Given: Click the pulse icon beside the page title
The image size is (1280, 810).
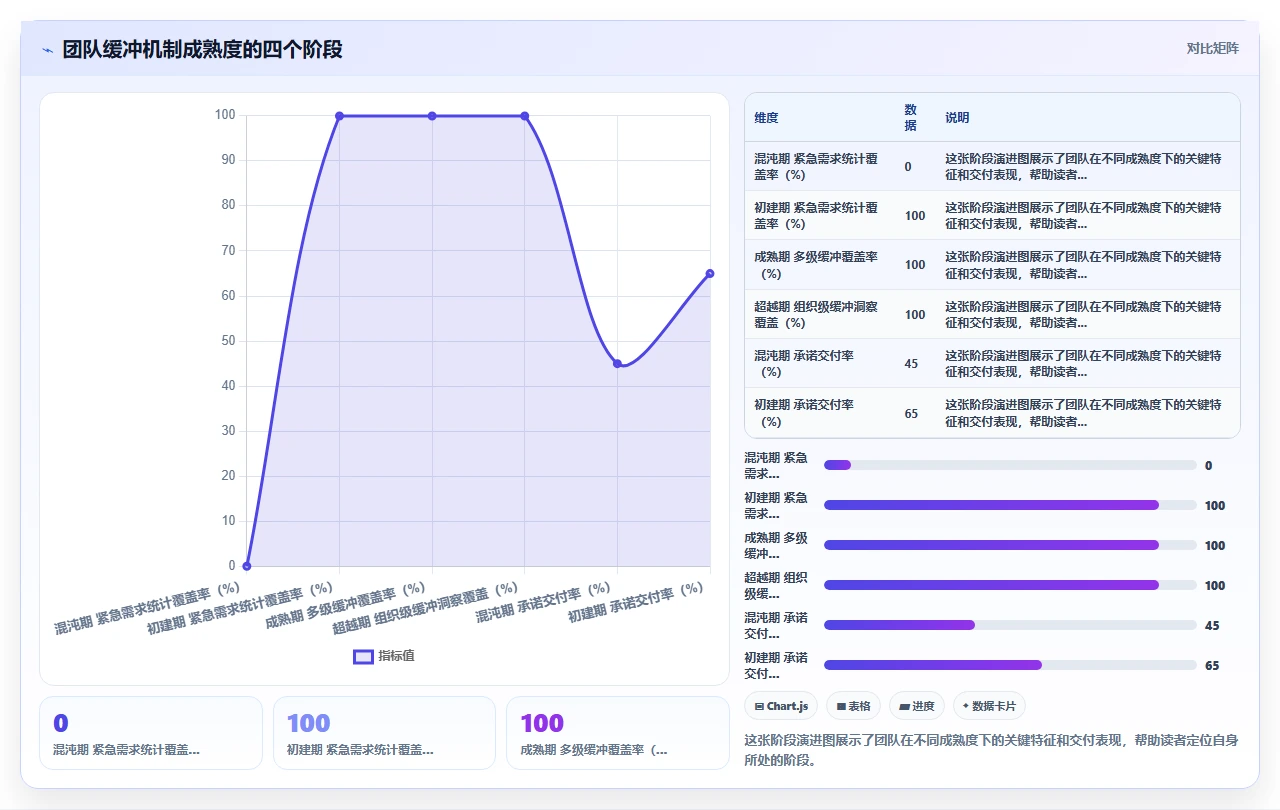Looking at the screenshot, I should tap(48, 50).
